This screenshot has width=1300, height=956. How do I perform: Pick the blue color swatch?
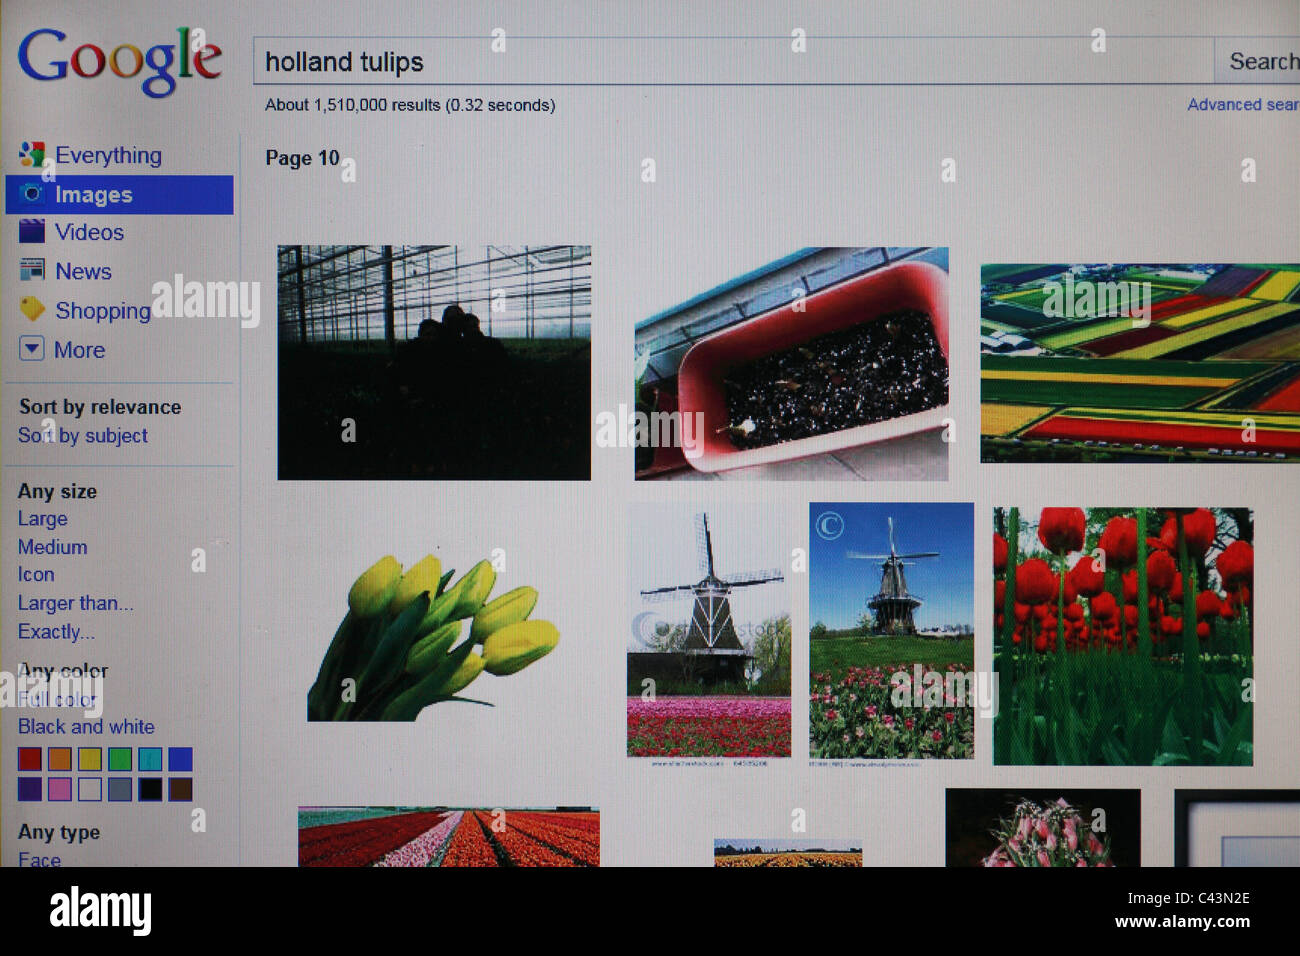tap(180, 759)
